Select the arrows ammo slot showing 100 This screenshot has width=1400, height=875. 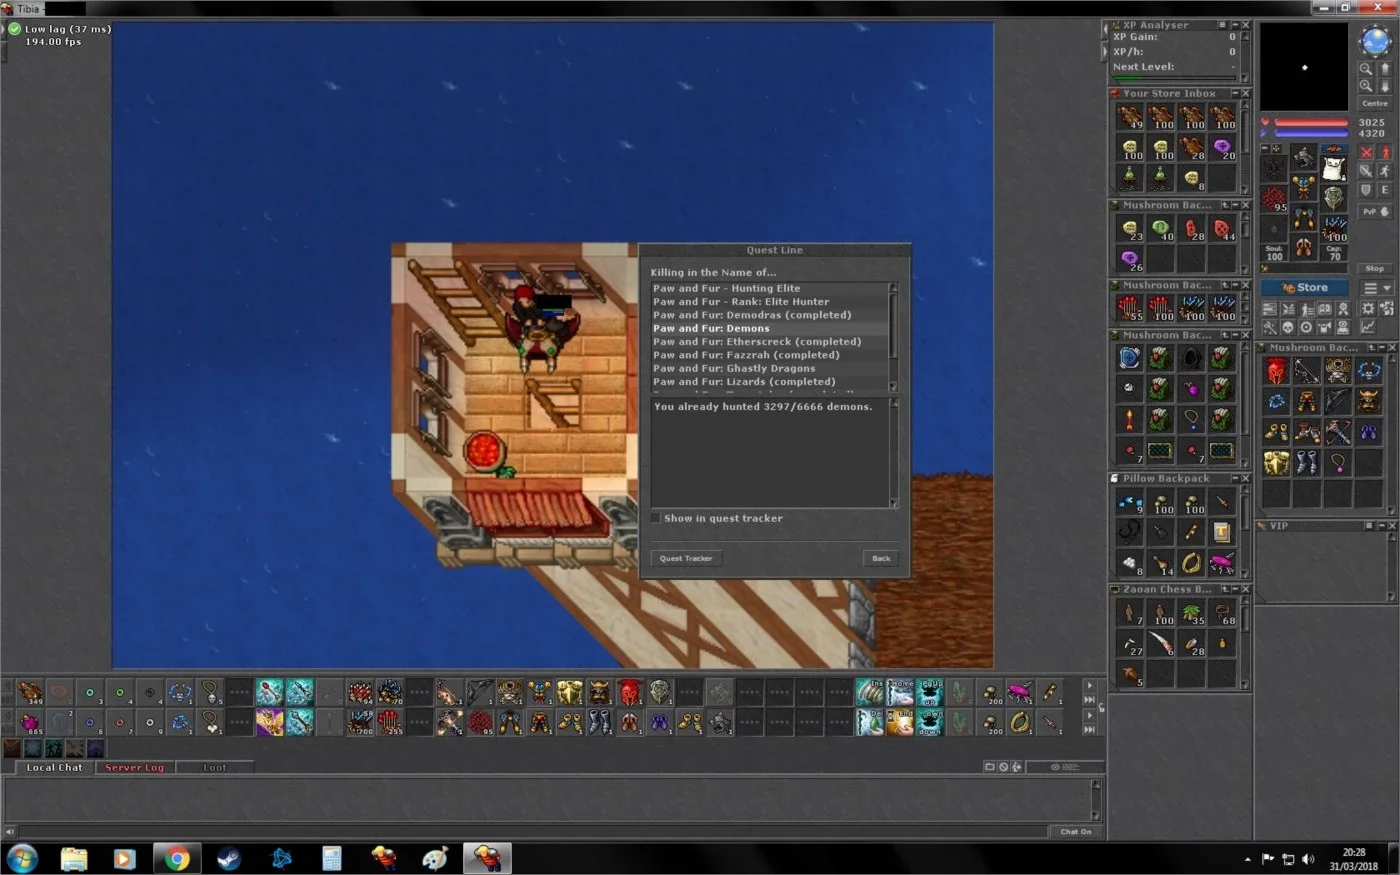pyautogui.click(x=1334, y=228)
